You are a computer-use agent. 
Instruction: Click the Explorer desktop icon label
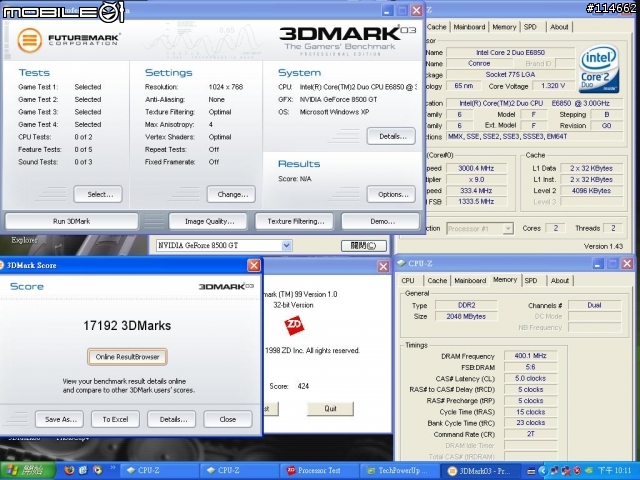tap(24, 240)
